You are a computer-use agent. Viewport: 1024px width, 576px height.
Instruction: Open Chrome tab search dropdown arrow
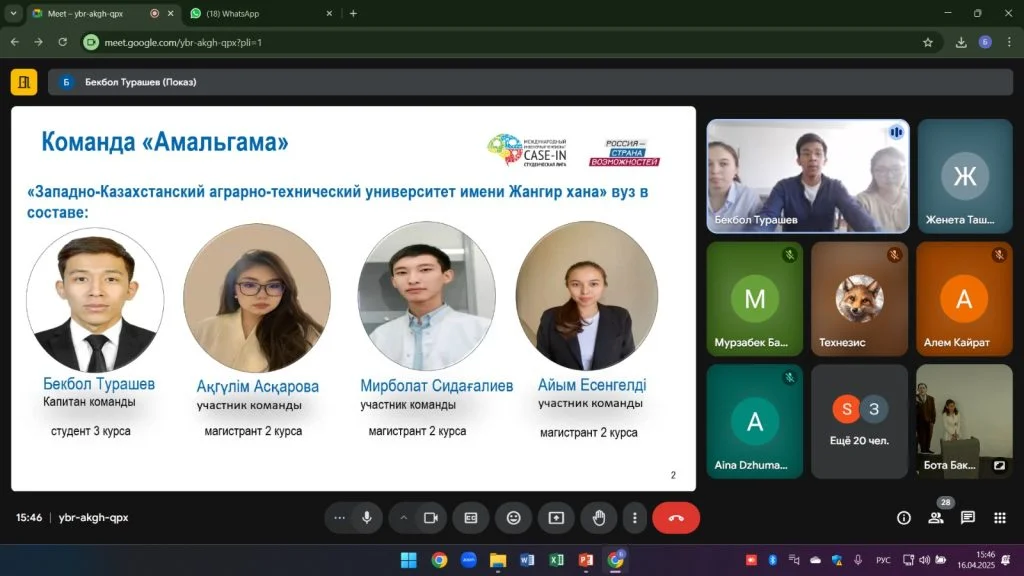coord(13,13)
